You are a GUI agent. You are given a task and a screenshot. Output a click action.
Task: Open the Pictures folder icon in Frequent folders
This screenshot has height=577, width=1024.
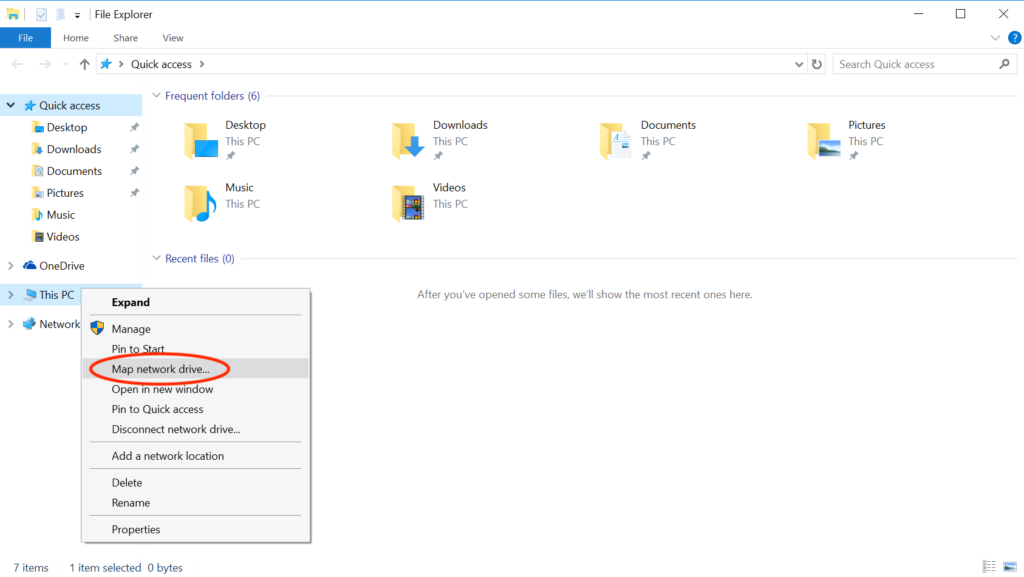coord(824,140)
